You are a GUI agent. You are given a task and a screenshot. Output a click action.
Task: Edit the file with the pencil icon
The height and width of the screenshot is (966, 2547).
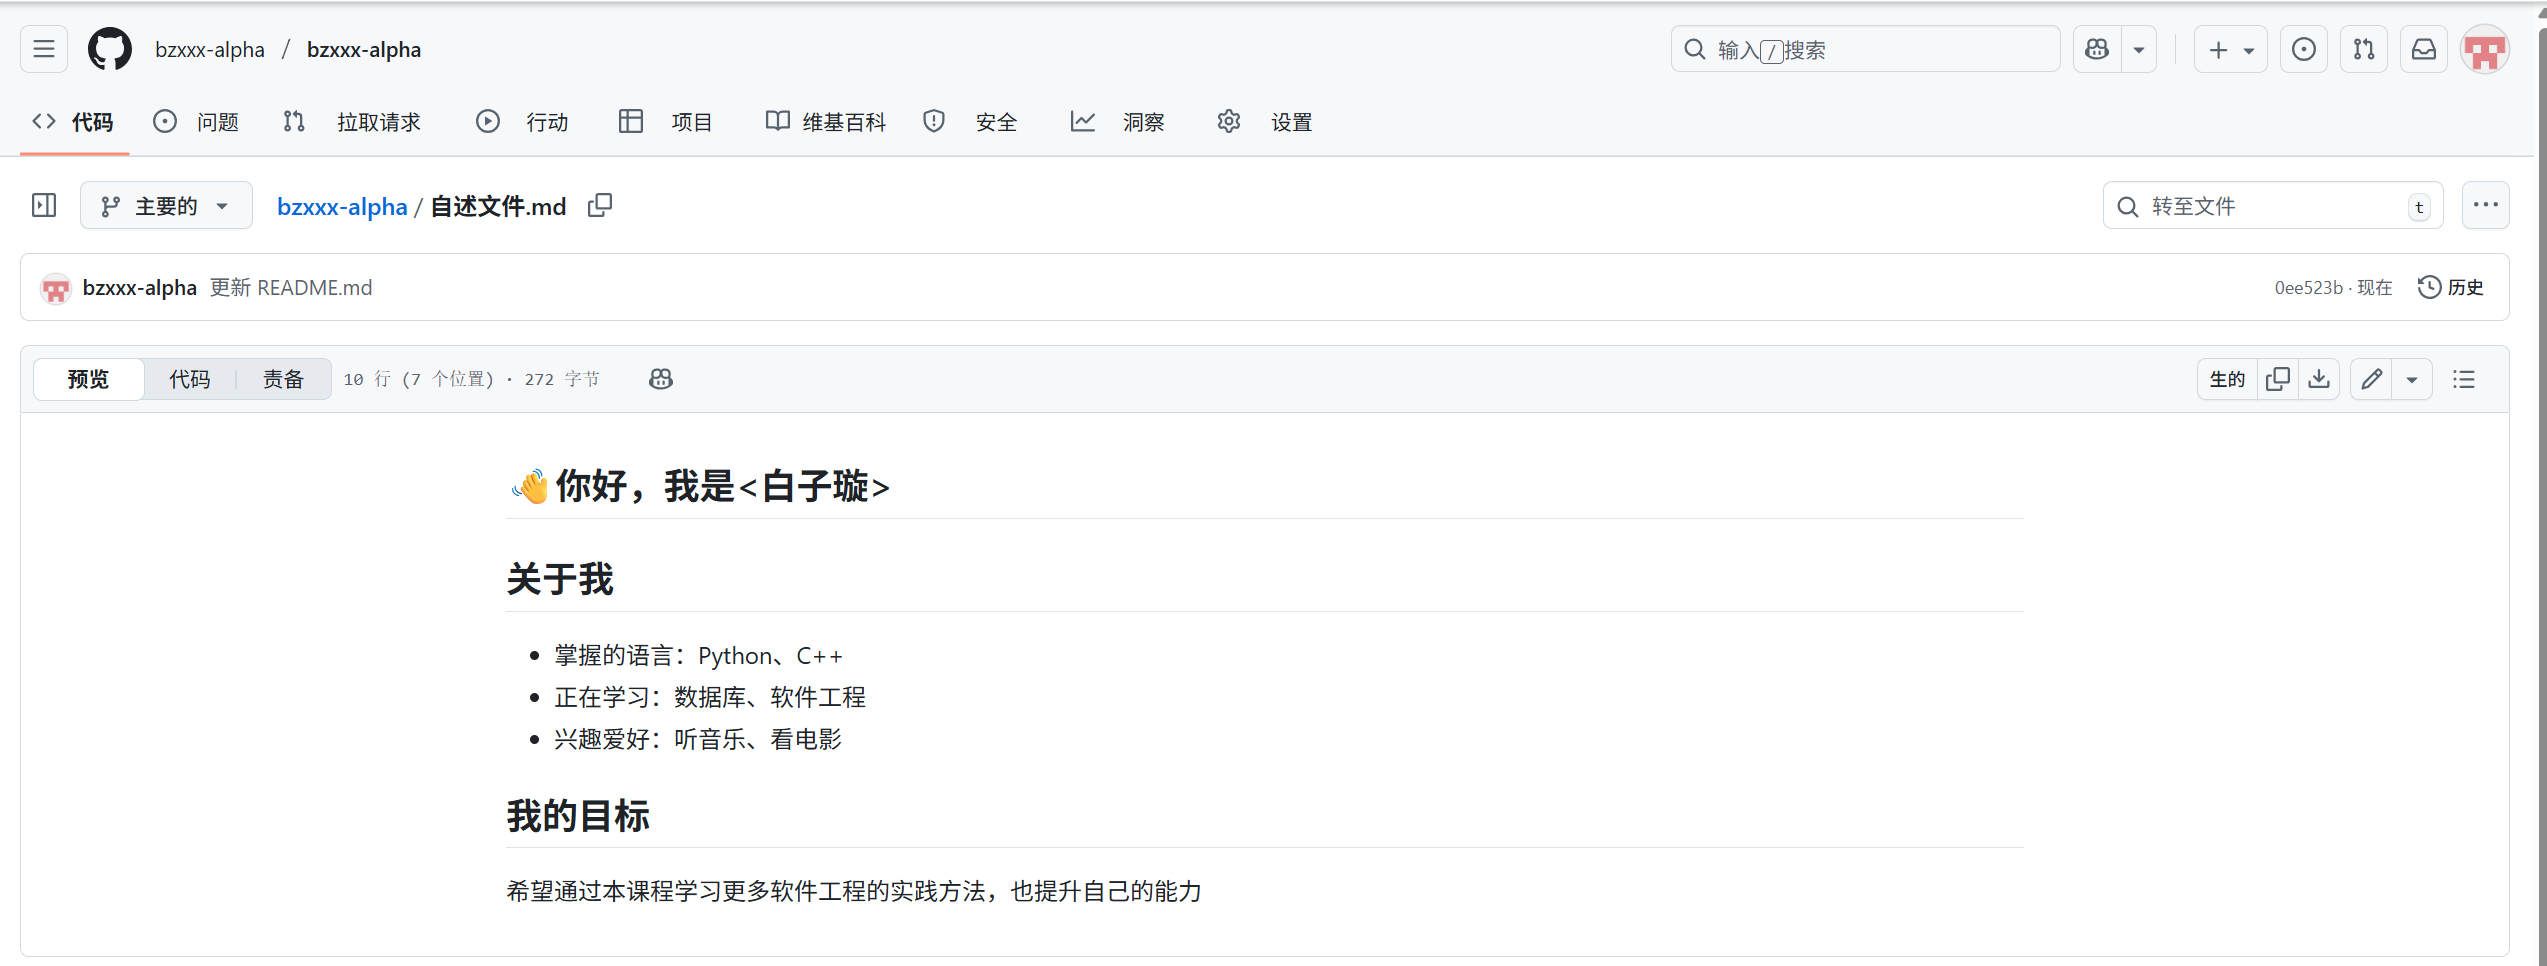(x=2371, y=379)
